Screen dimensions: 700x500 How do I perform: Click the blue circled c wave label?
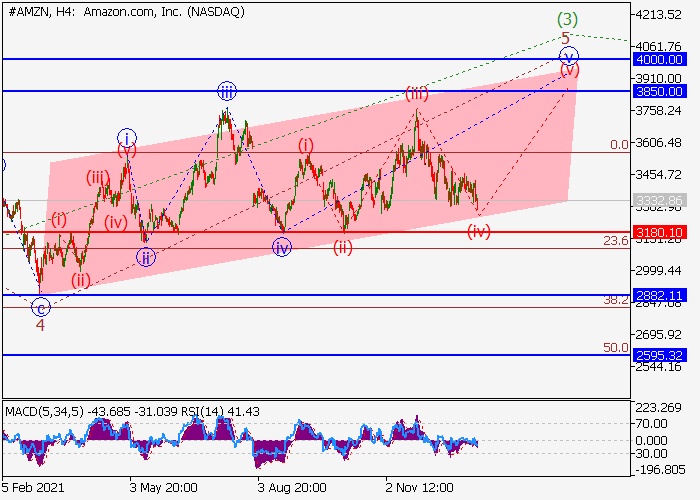click(41, 308)
